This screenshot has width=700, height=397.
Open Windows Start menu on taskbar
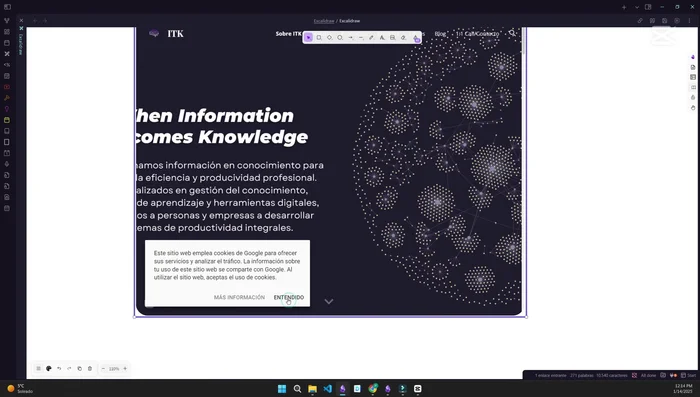click(282, 389)
